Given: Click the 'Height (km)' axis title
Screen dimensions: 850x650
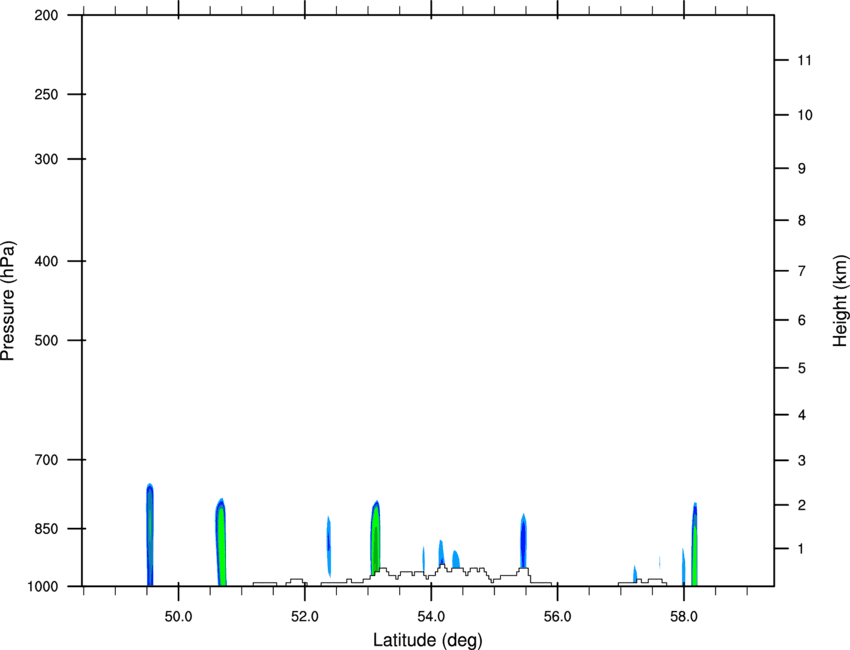Looking at the screenshot, I should 840,300.
